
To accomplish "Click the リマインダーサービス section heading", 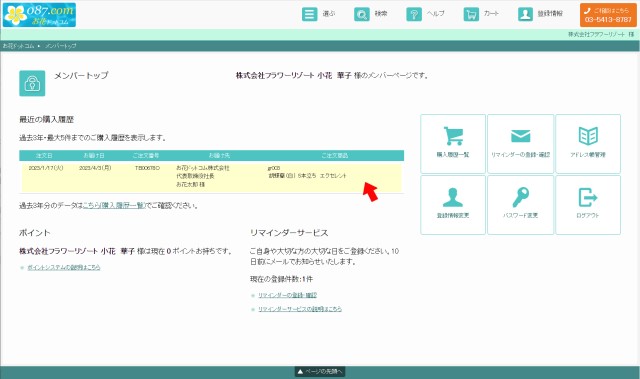I will pyautogui.click(x=289, y=233).
